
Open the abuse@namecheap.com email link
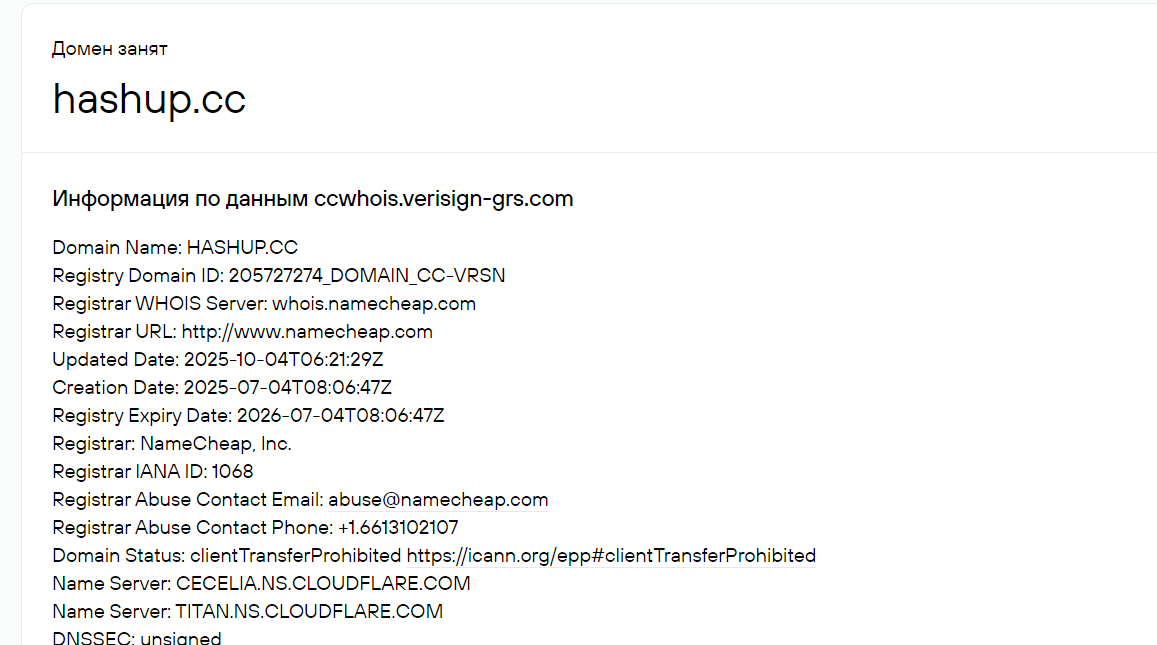pyautogui.click(x=438, y=500)
